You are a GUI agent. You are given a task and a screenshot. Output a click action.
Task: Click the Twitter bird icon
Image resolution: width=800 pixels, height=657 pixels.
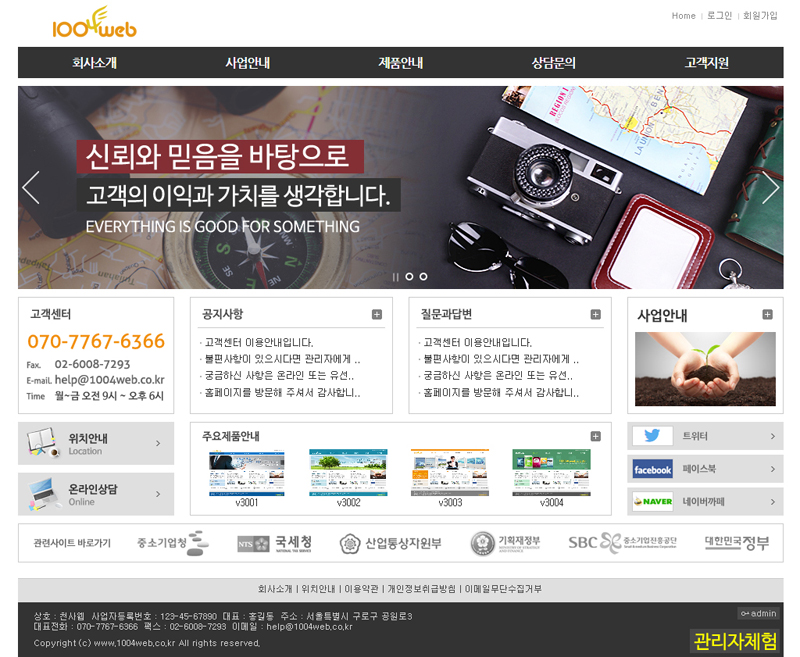(652, 436)
